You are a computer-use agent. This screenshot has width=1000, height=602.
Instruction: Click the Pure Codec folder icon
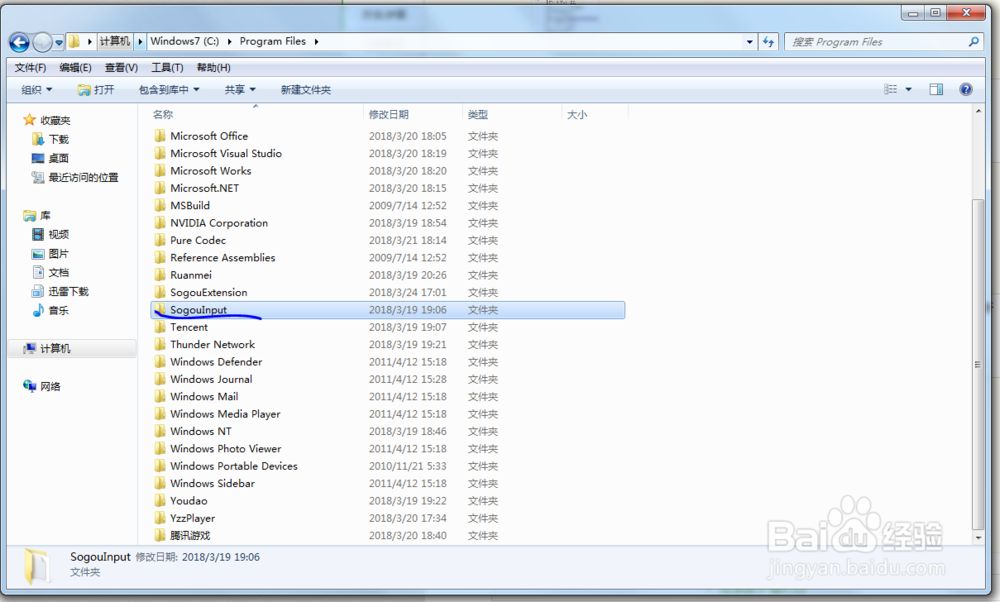click(x=159, y=240)
